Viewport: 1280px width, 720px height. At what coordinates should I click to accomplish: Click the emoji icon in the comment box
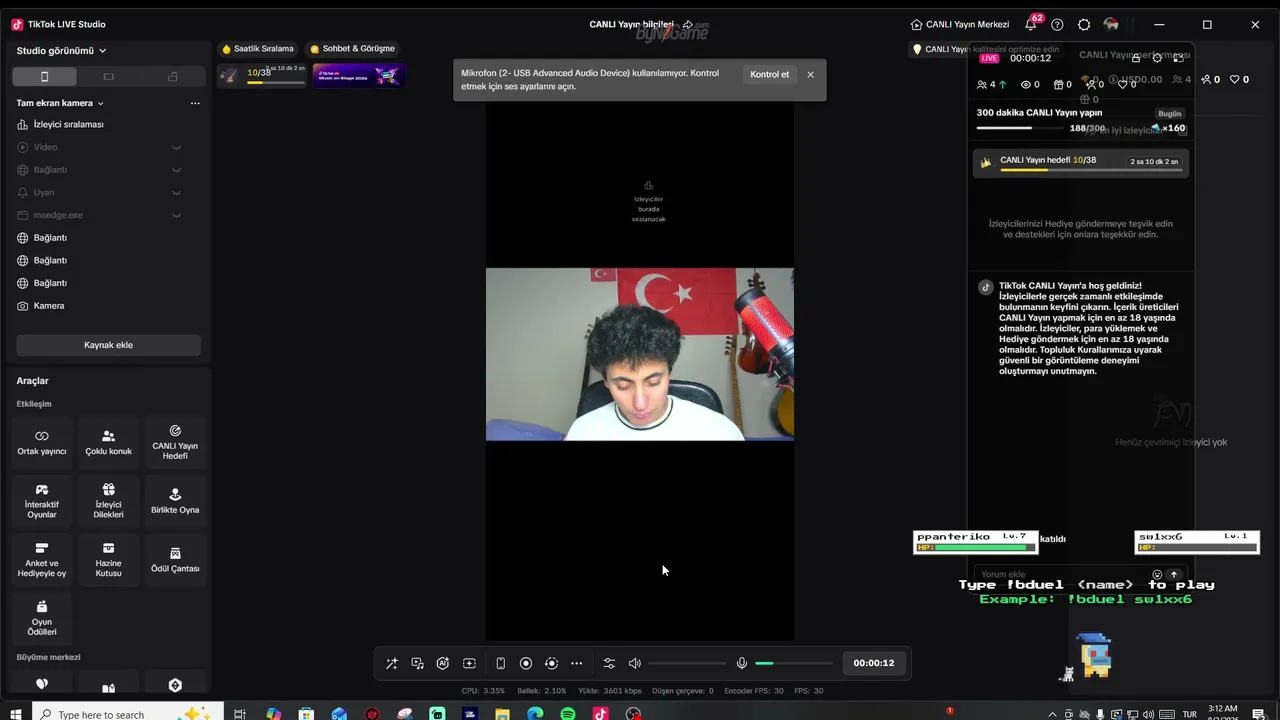point(1158,575)
